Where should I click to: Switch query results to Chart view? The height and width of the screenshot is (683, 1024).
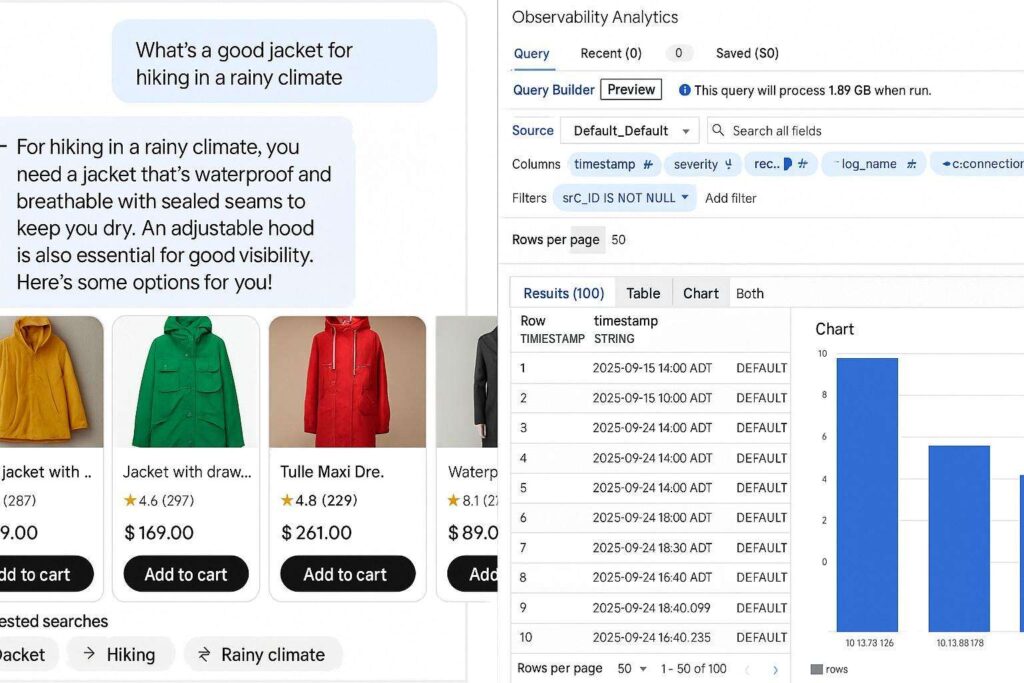700,292
